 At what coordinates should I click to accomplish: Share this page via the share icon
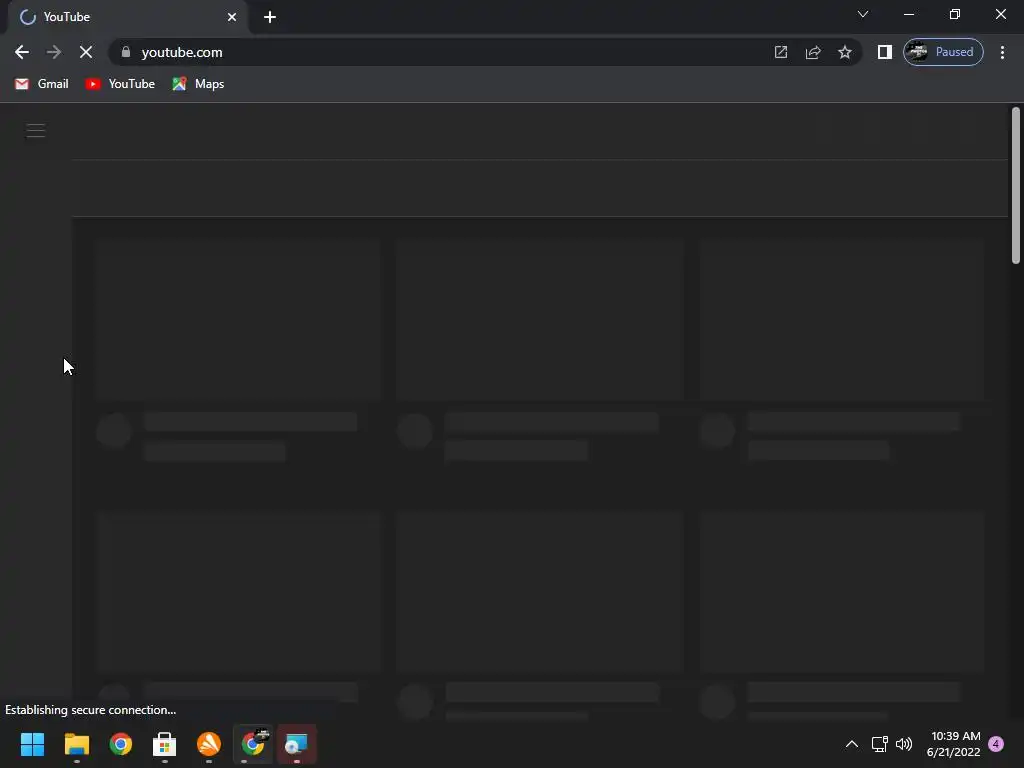click(813, 52)
